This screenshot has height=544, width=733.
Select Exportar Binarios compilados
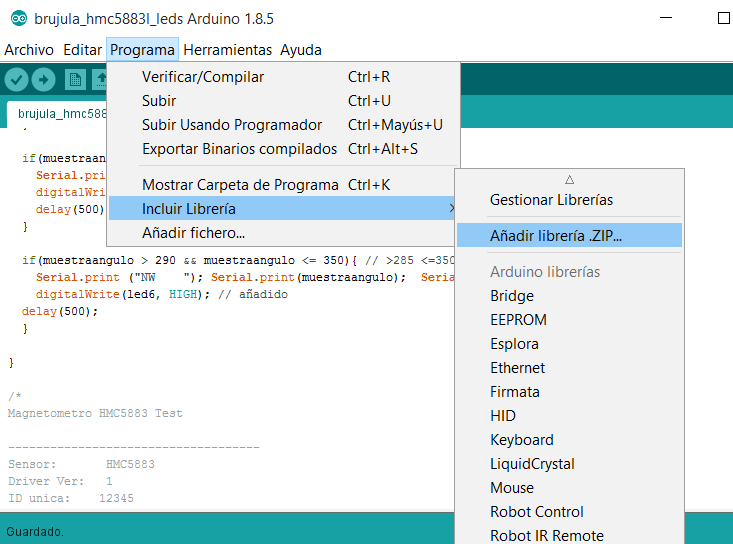[239, 149]
